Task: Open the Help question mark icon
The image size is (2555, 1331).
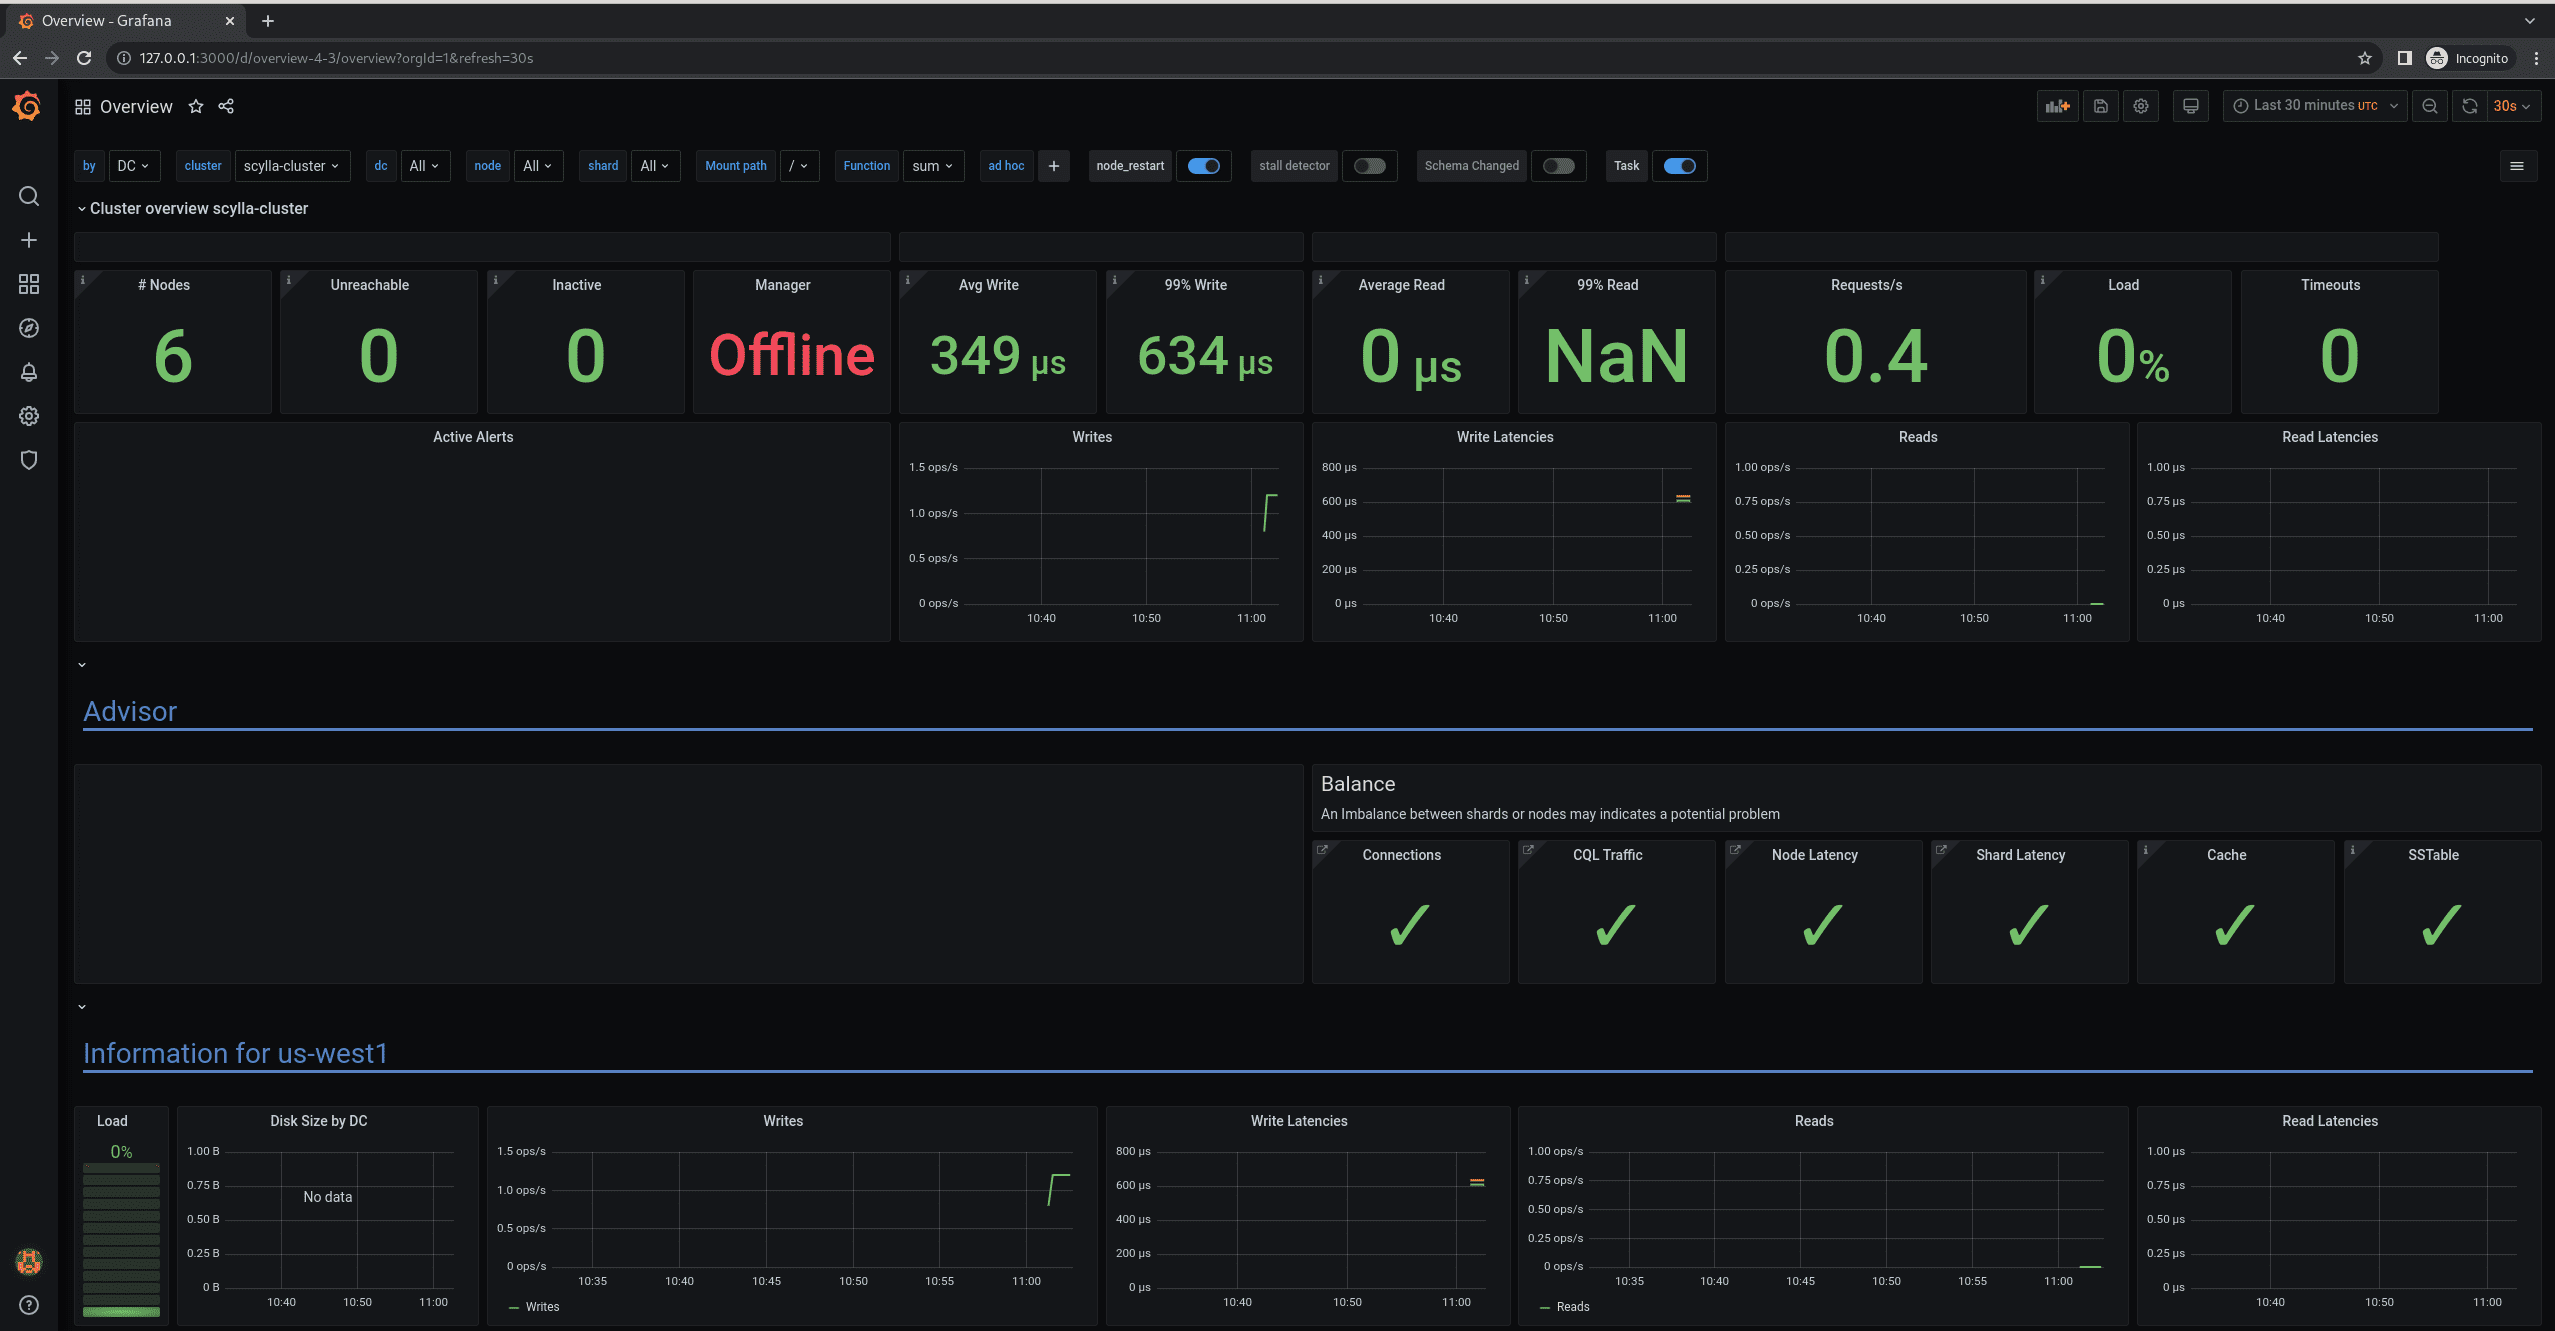Action: pos(29,1305)
